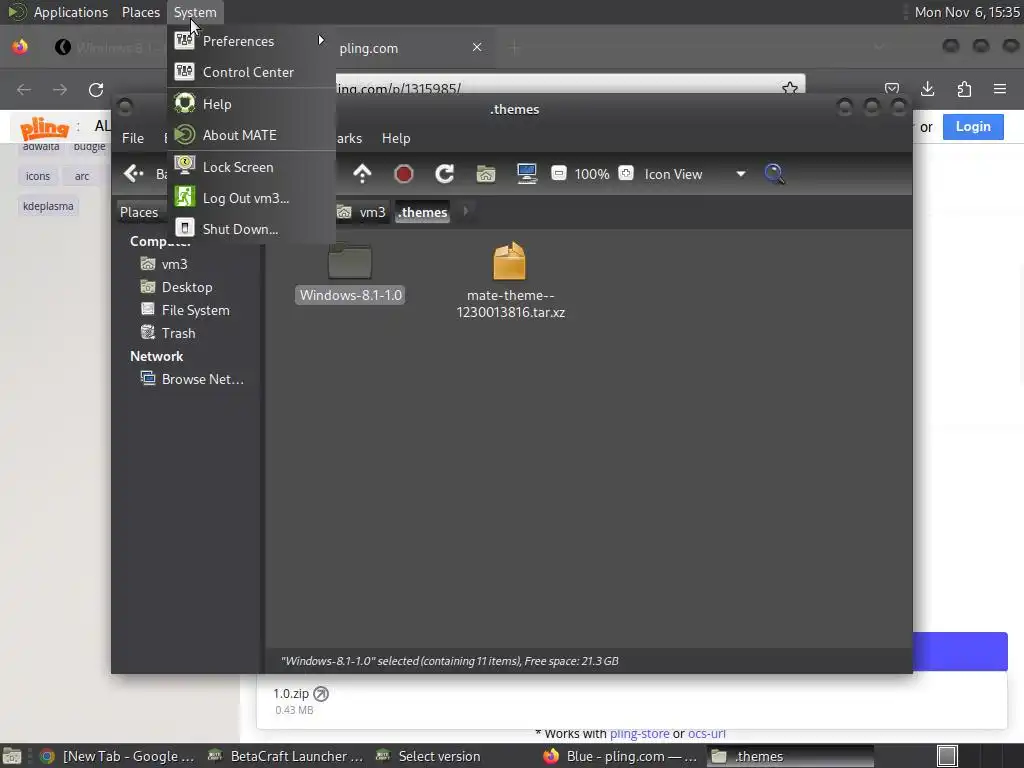Open Firefox hamburger menu
The width and height of the screenshot is (1024, 768).
coord(1000,89)
